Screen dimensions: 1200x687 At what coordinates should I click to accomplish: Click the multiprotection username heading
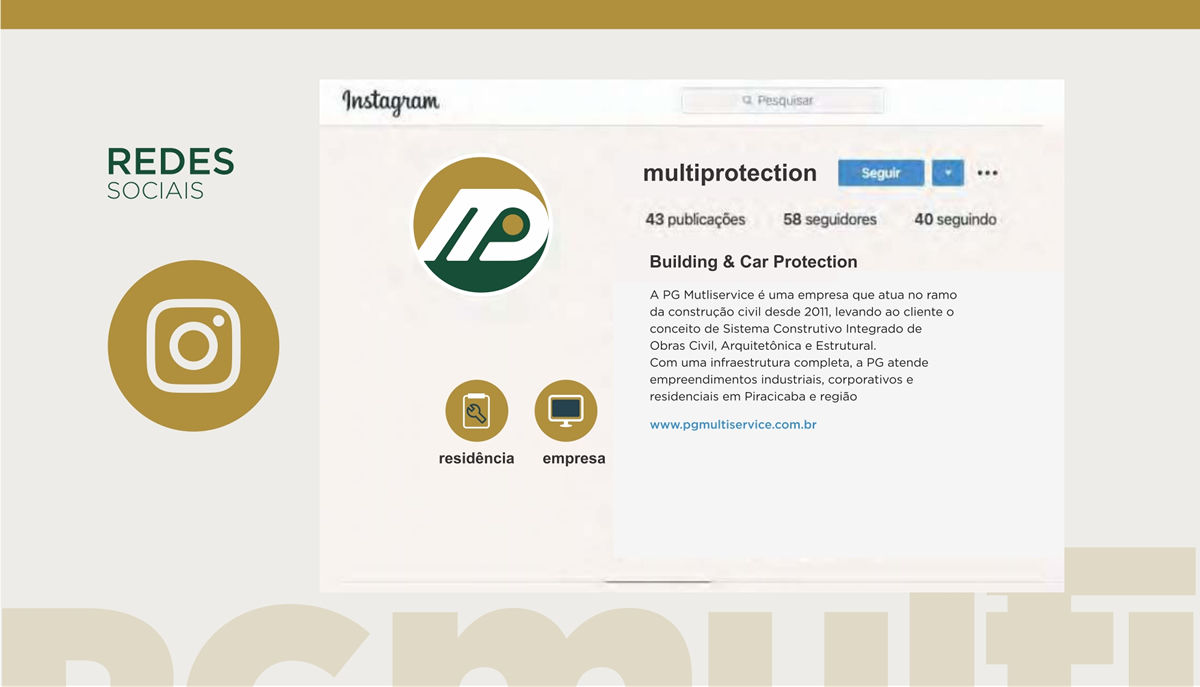click(730, 173)
